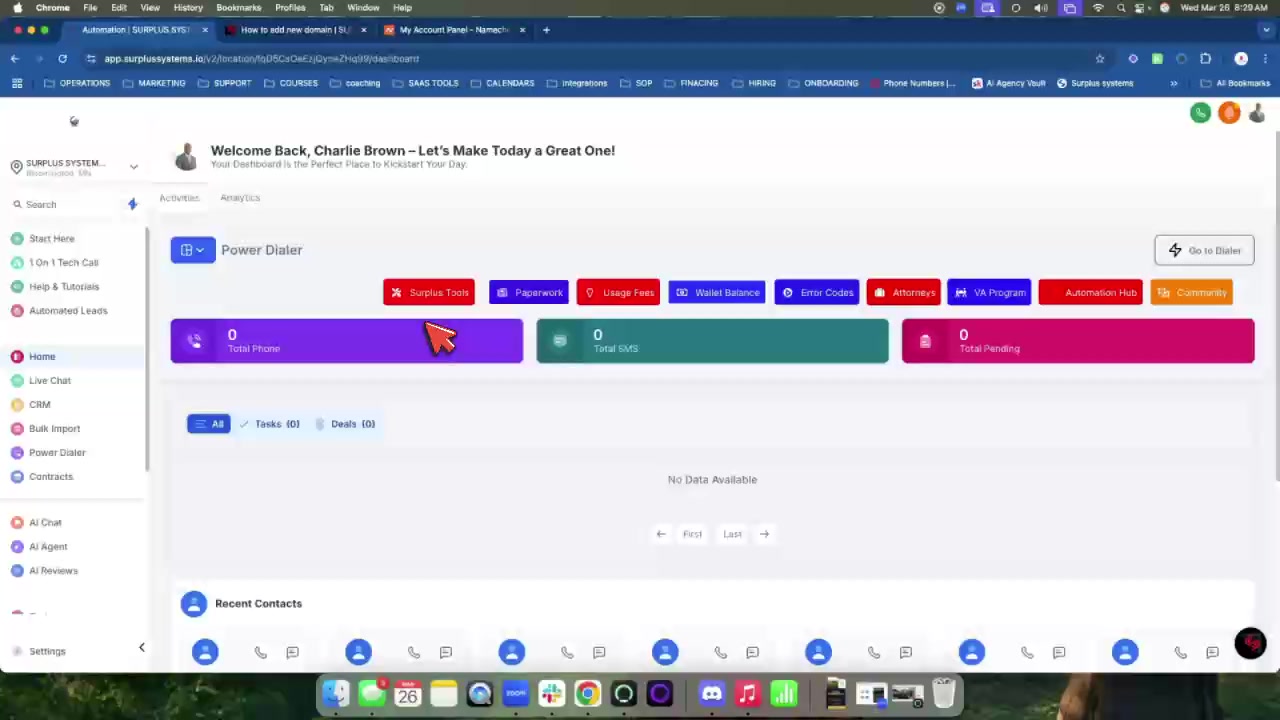Viewport: 1280px width, 720px height.
Task: Switch to the Analytics tab
Action: pyautogui.click(x=240, y=198)
